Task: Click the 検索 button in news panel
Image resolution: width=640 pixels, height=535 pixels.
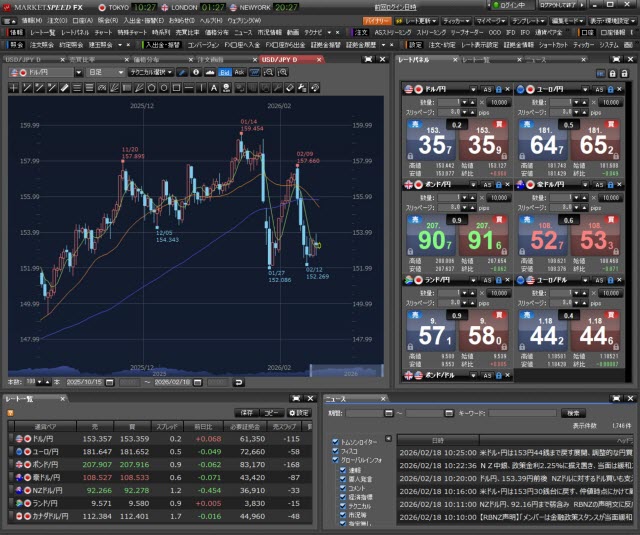Action: pyautogui.click(x=573, y=413)
